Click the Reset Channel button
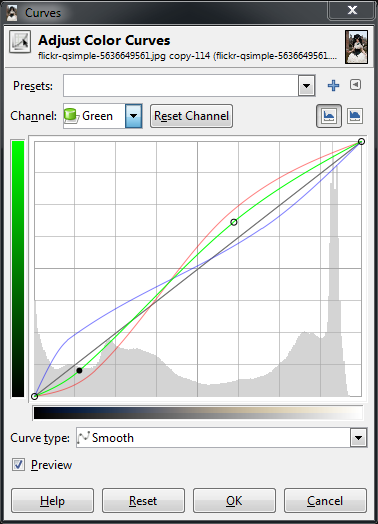 pos(191,116)
